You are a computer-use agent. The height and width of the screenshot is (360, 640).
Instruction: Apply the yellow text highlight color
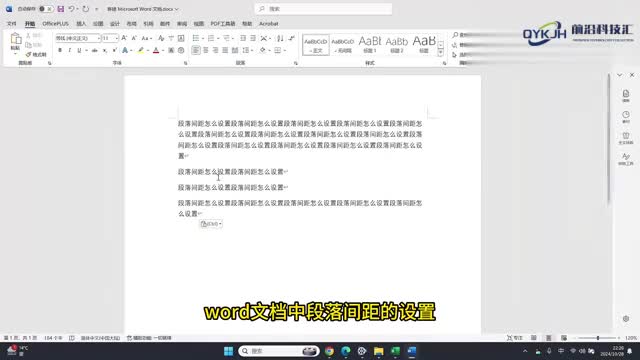pos(140,50)
